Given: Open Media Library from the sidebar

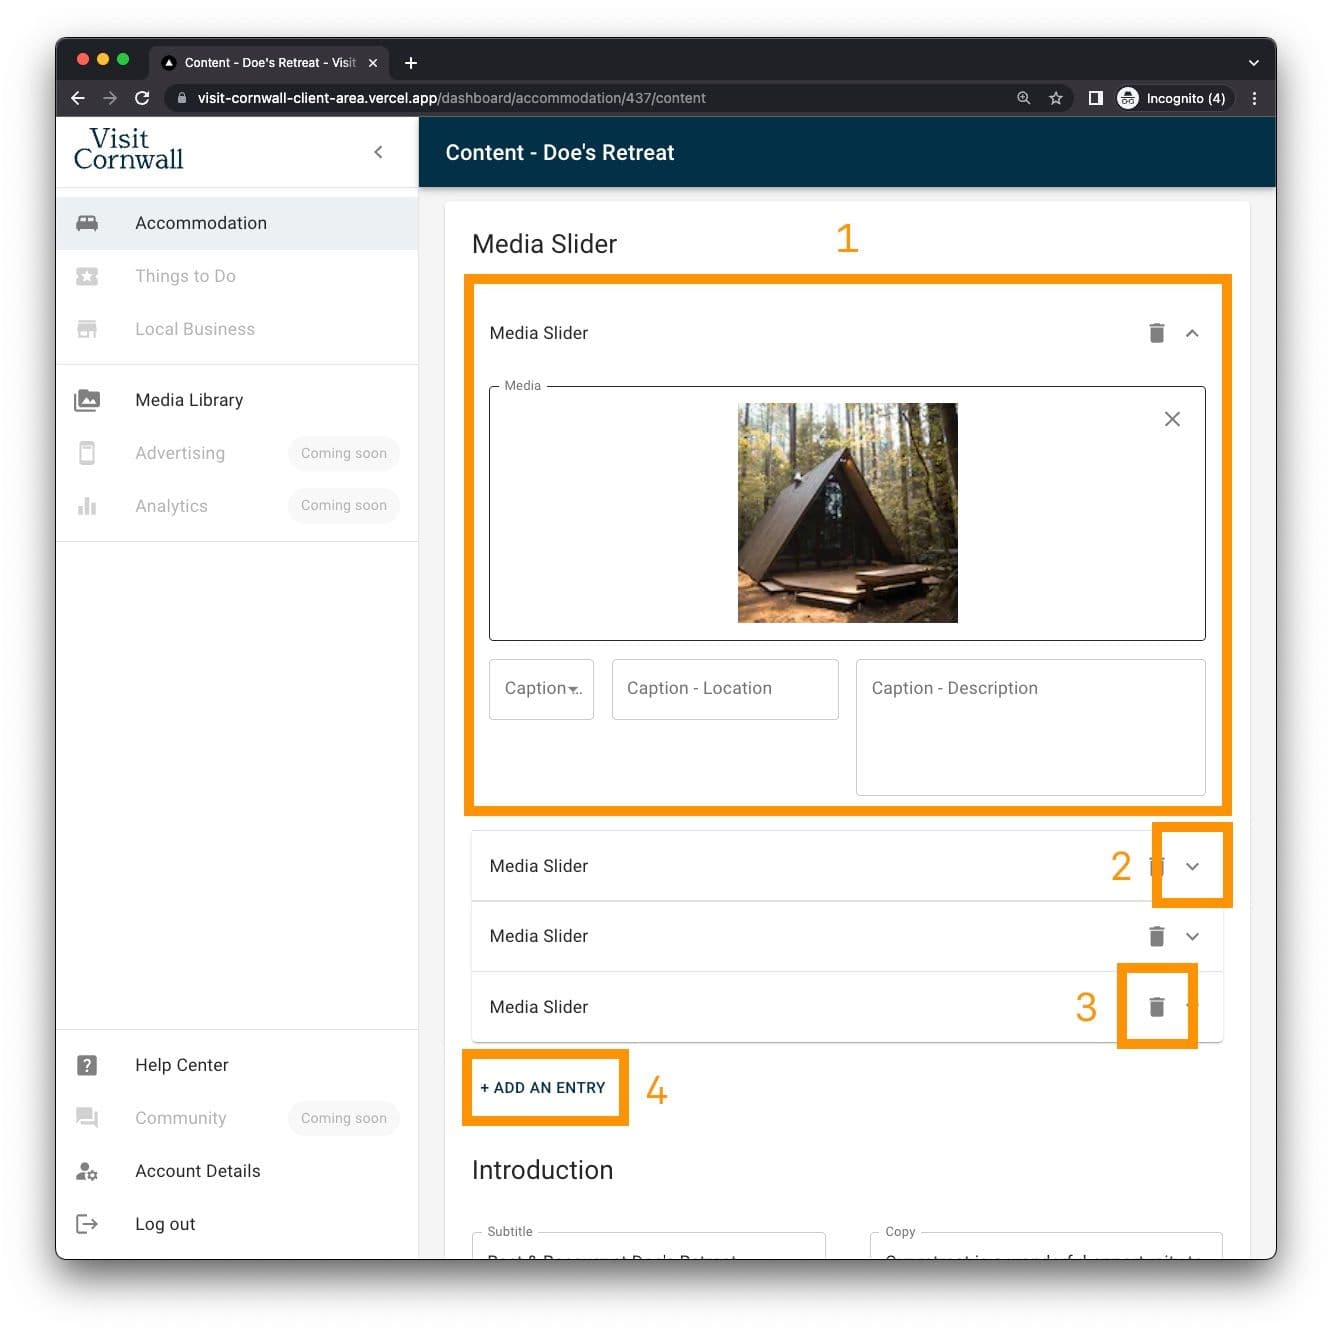Looking at the screenshot, I should pyautogui.click(x=189, y=400).
